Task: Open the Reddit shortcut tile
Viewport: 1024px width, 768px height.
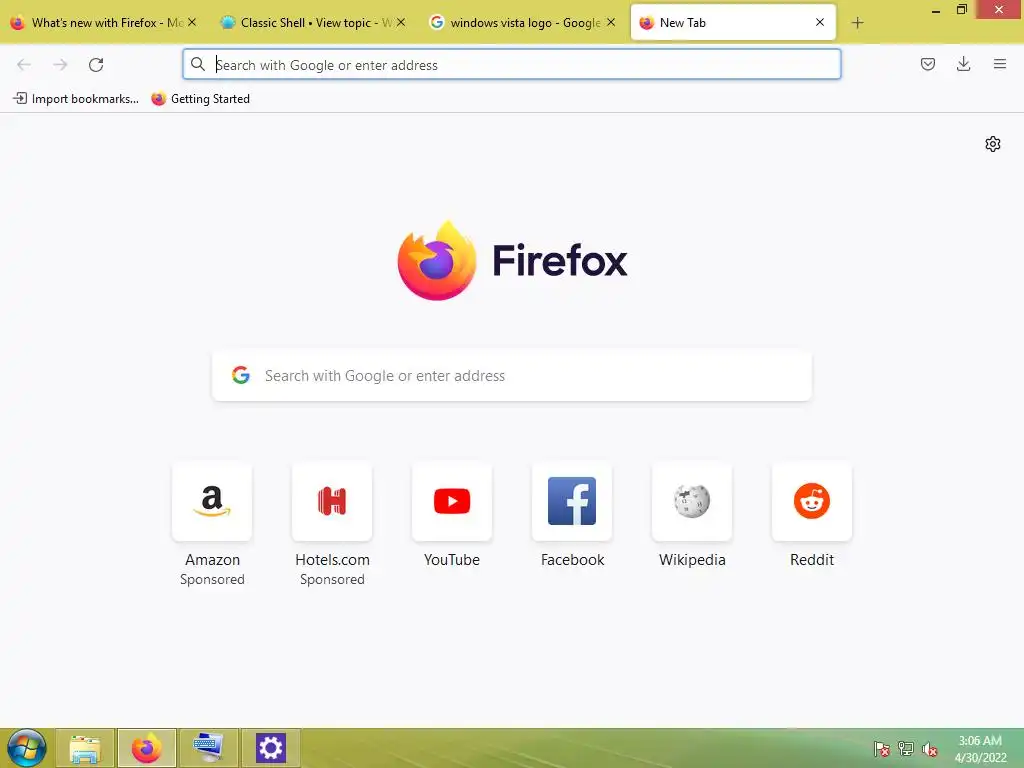Action: [812, 502]
